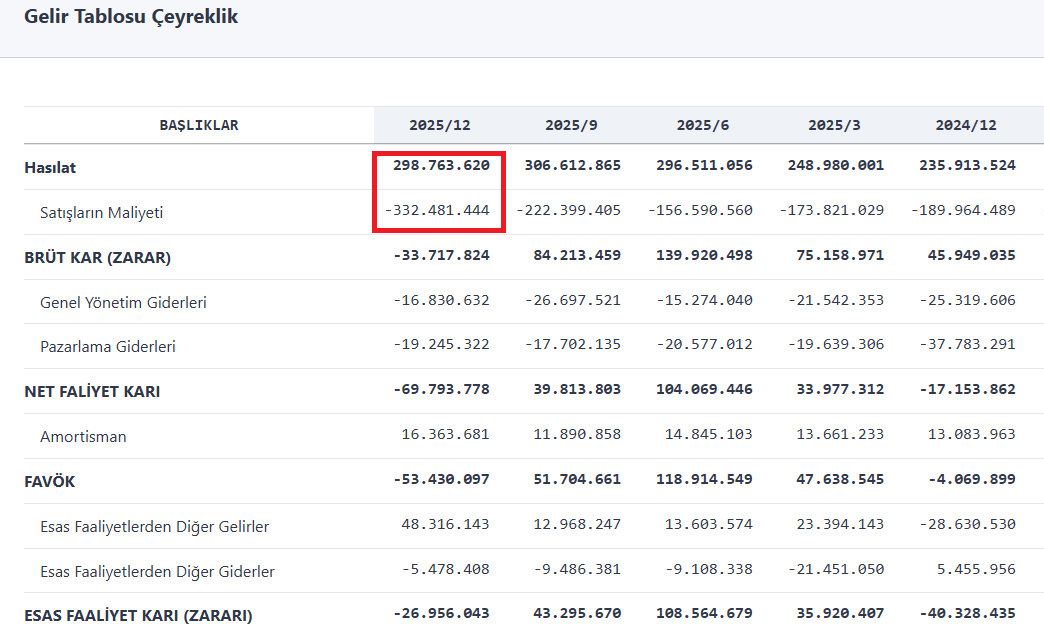Click net operating value 39.813.803

(577, 389)
